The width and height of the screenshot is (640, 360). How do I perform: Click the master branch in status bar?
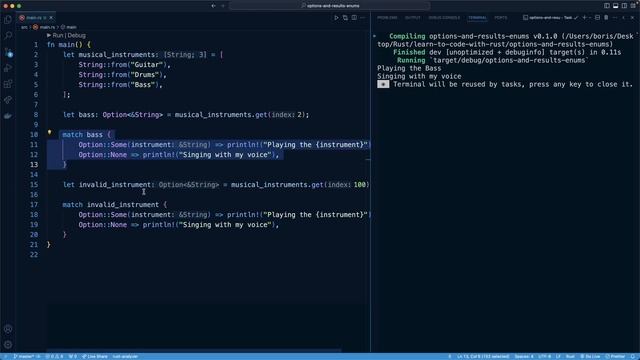[25, 356]
